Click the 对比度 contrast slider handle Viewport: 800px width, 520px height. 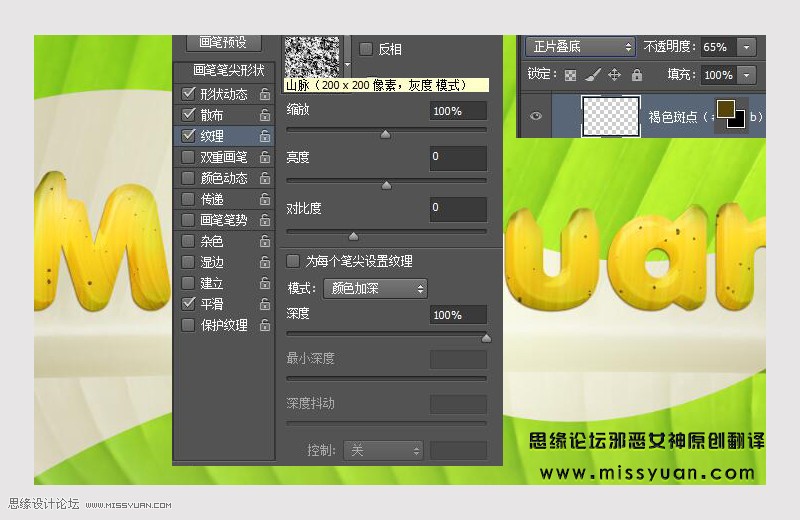tap(354, 236)
